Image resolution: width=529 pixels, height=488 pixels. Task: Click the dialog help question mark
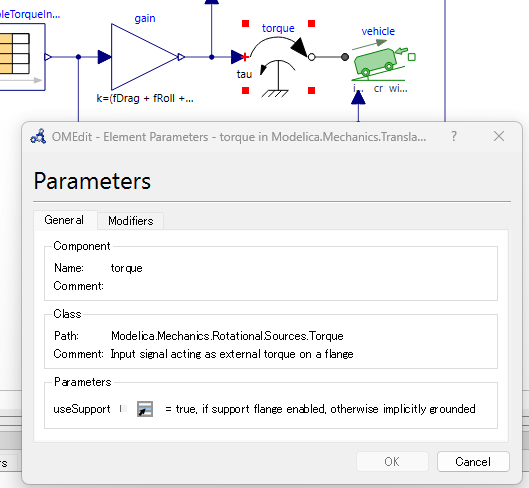point(454,136)
